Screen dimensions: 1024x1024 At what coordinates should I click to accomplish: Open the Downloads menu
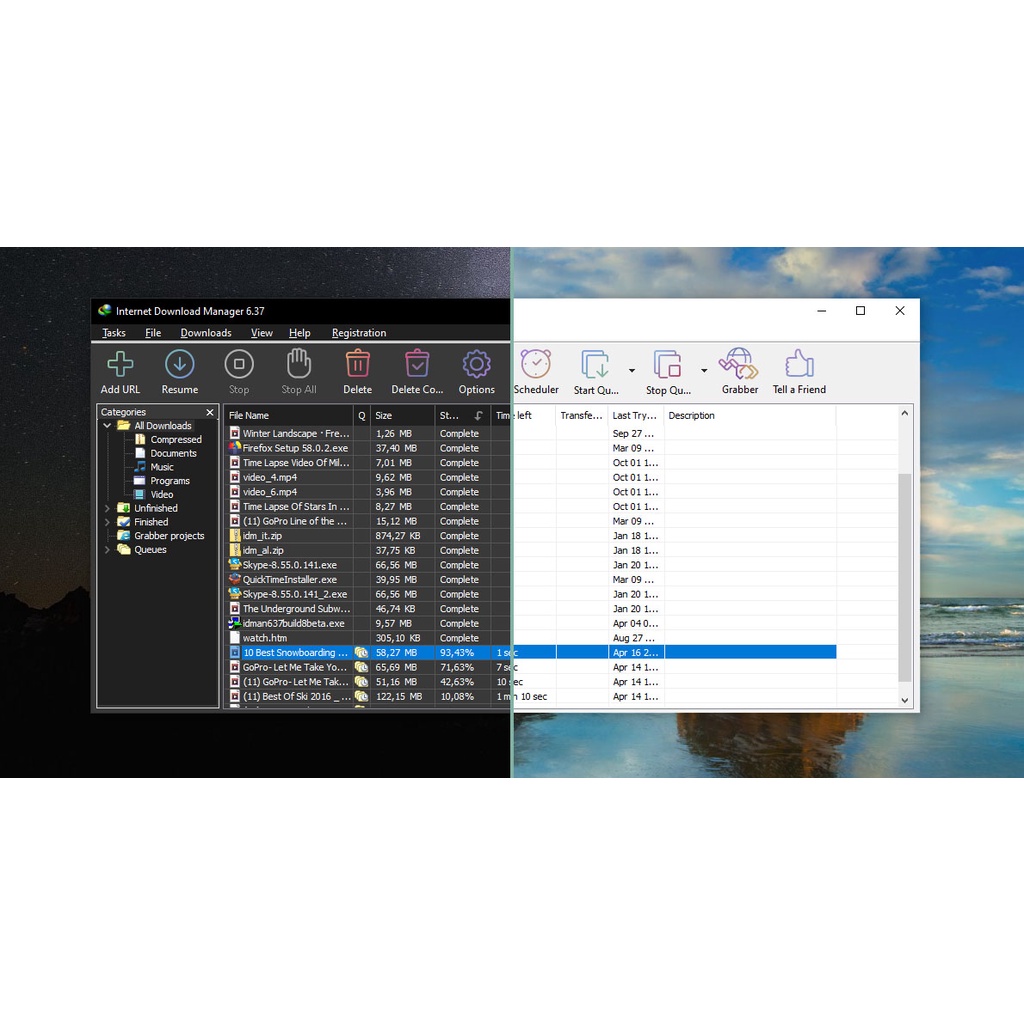pyautogui.click(x=206, y=332)
